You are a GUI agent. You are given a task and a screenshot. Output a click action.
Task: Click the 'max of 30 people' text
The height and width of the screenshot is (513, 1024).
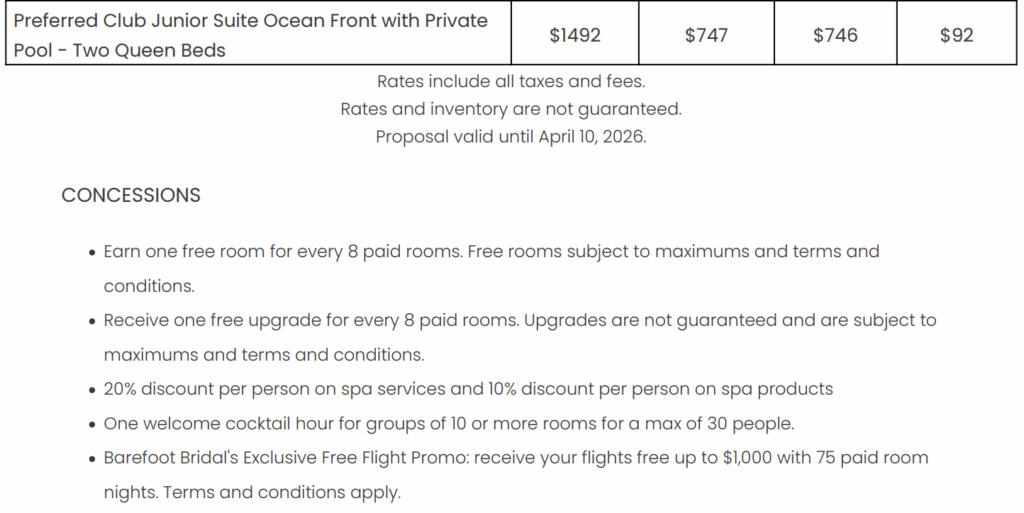click(x=728, y=423)
